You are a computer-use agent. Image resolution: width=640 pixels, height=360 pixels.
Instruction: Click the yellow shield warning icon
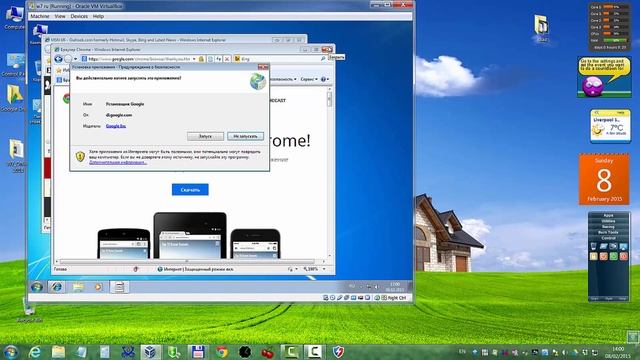pyautogui.click(x=80, y=156)
